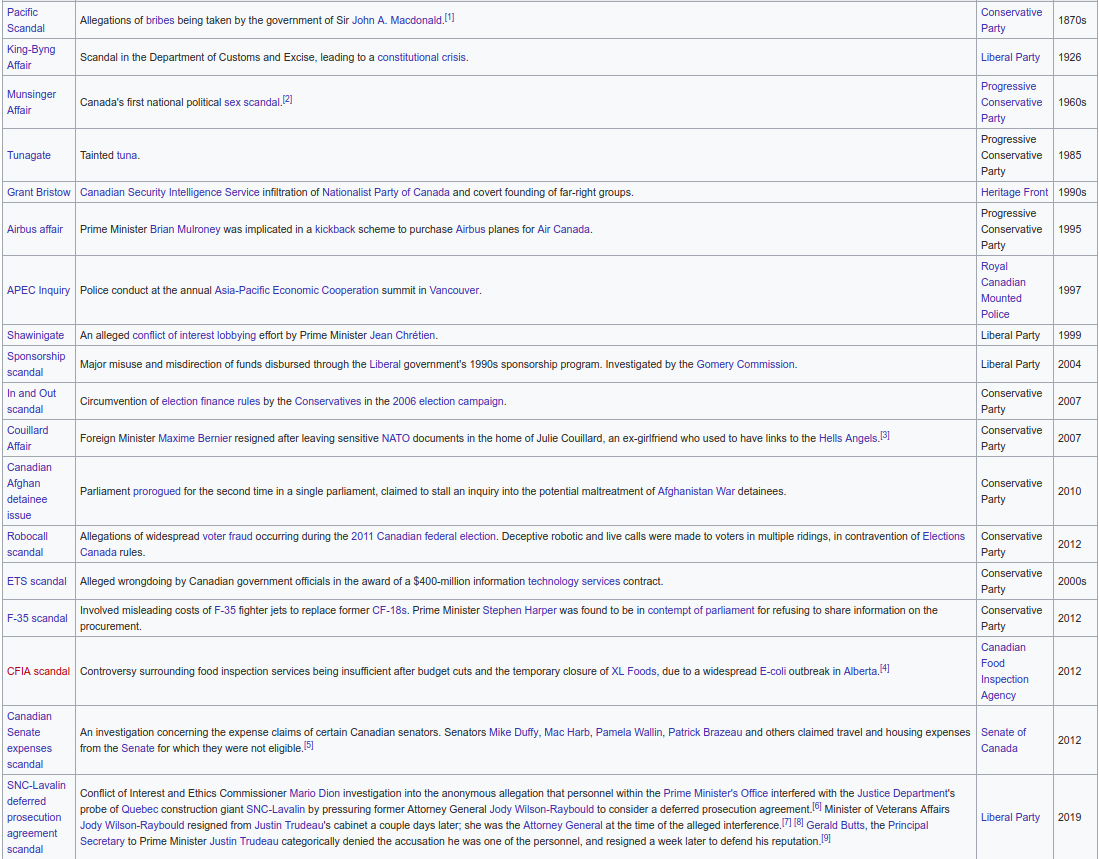Click the John A. Macdonald link
Viewport: 1099px width, 859px height.
(x=397, y=21)
